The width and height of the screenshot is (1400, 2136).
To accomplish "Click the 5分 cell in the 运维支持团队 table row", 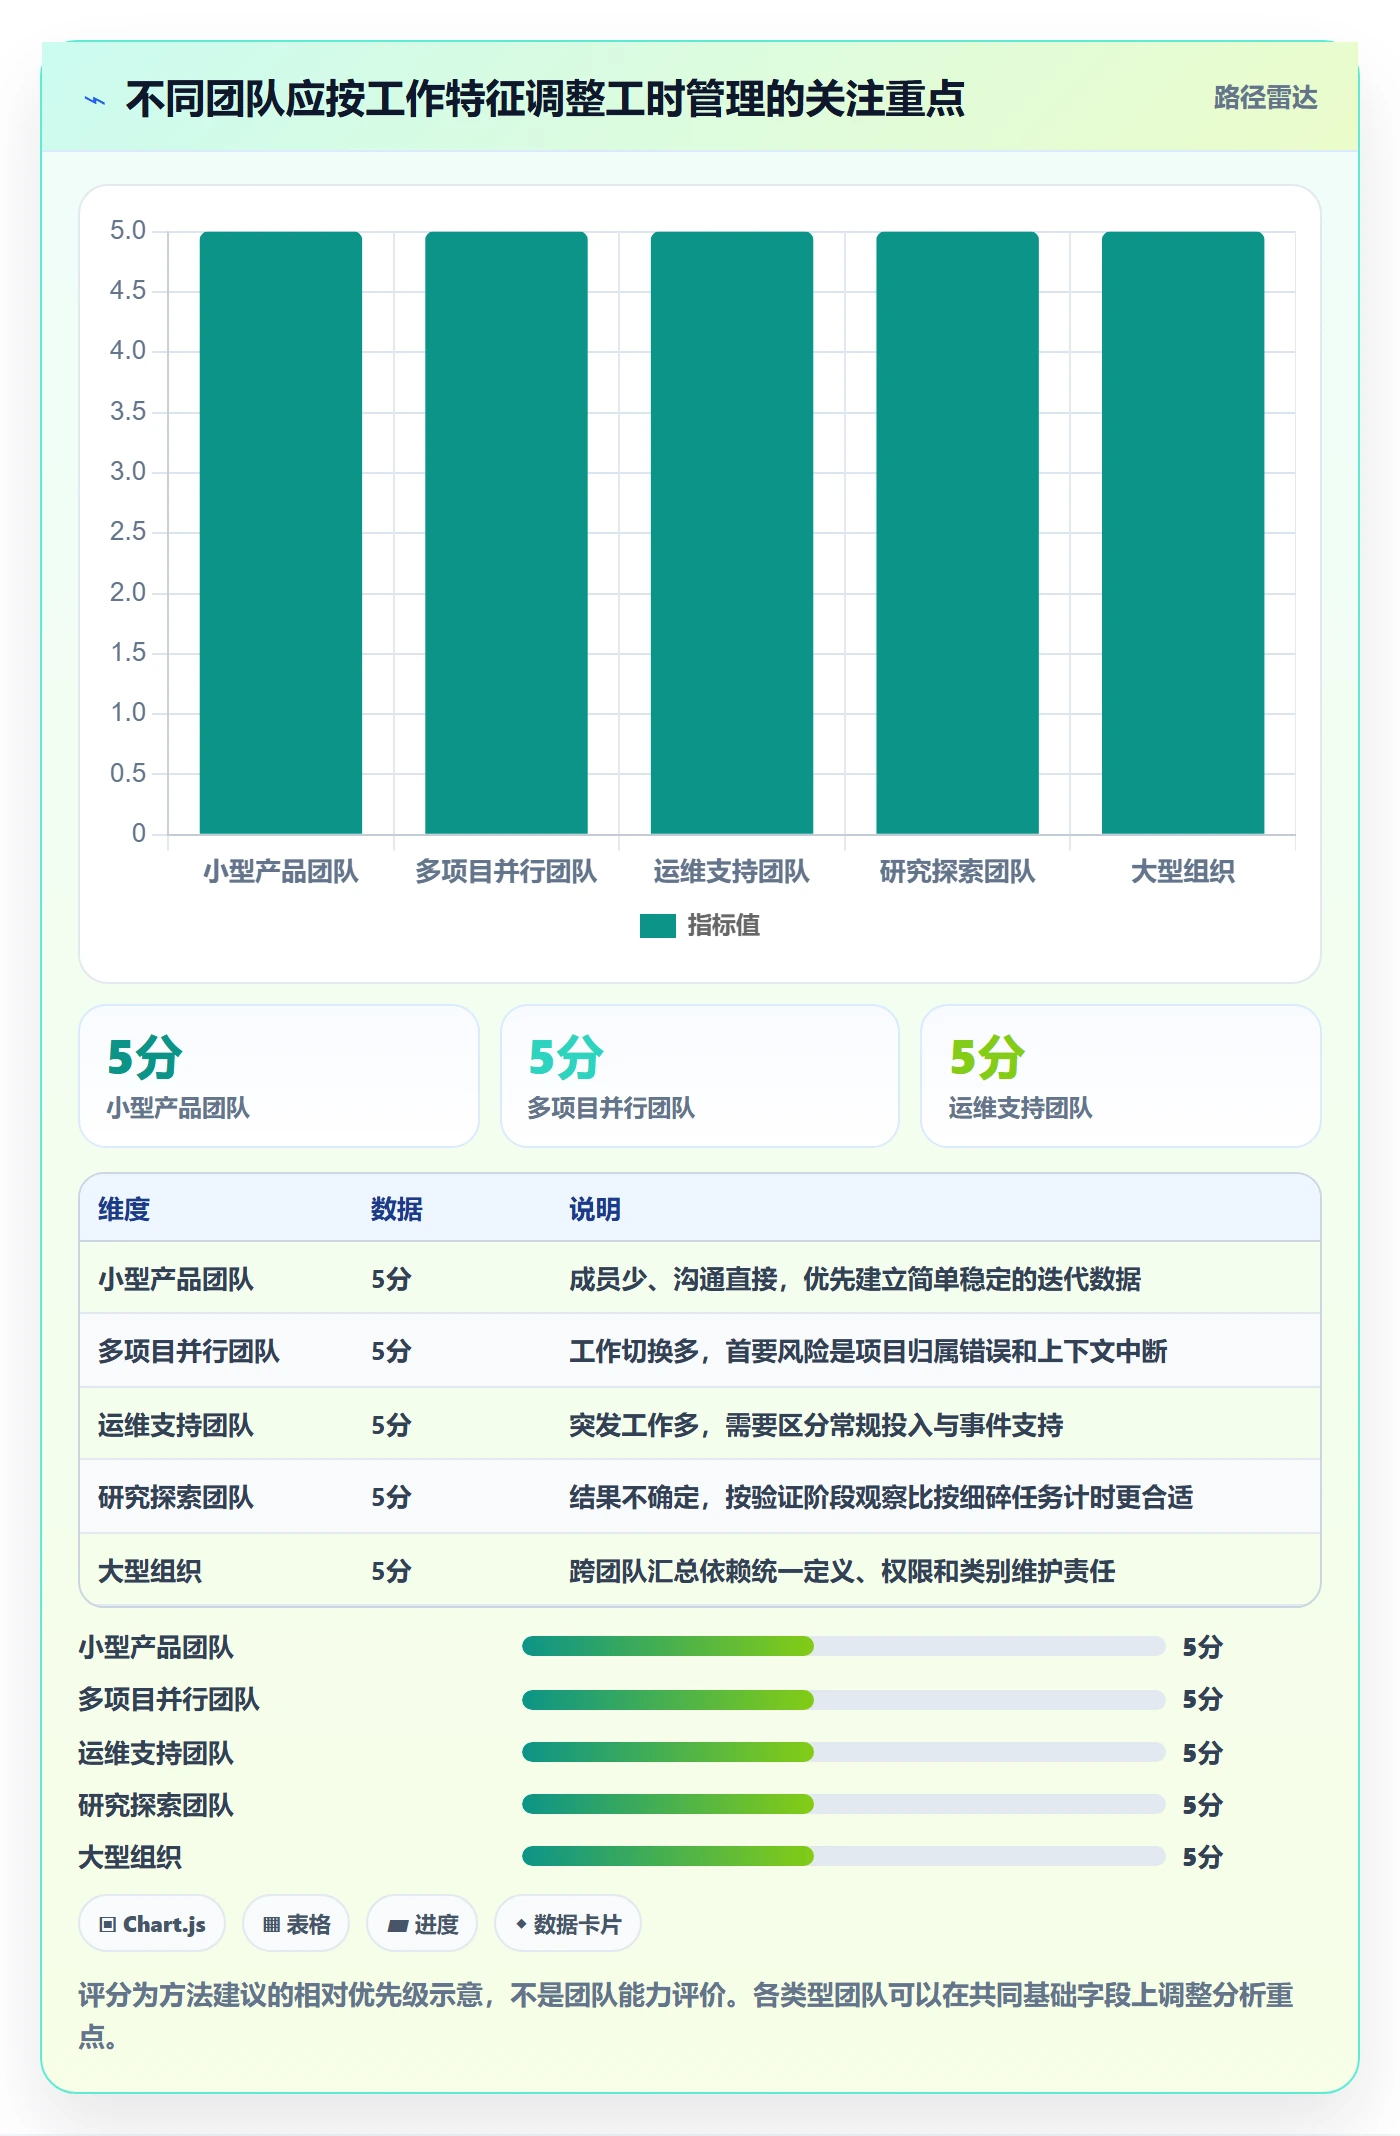I will pos(391,1425).
